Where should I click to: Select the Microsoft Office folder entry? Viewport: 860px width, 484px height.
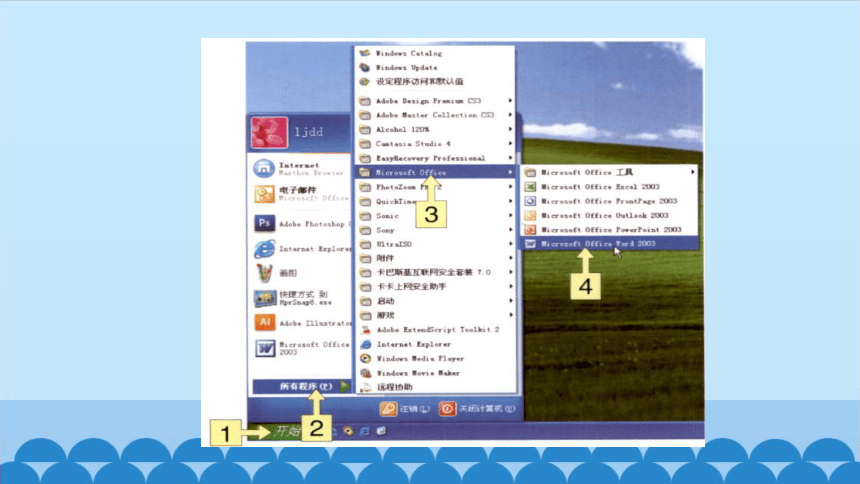(435, 172)
